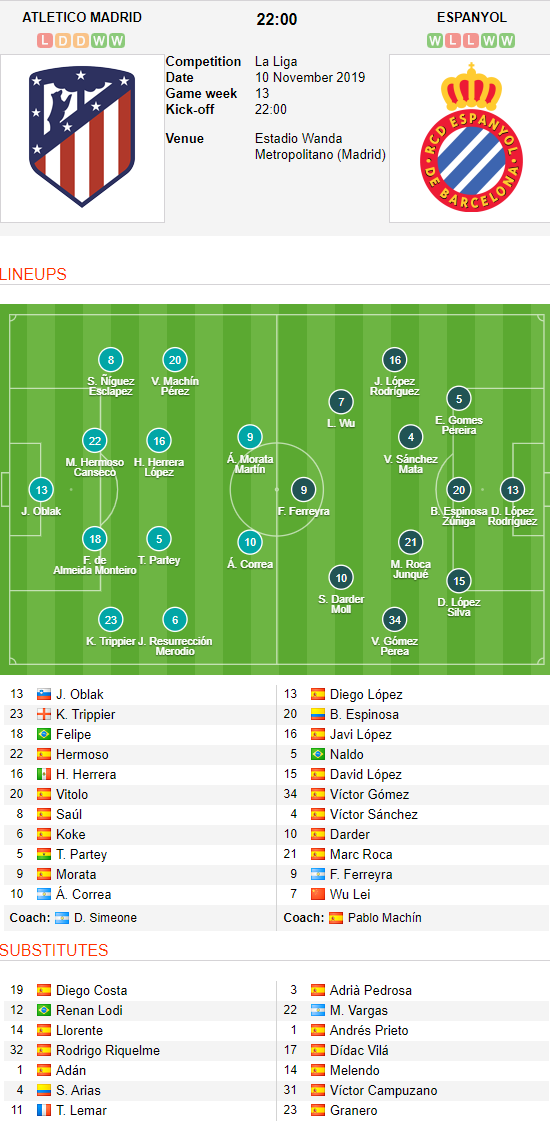Viewport: 550px width, 1128px height.
Task: Click K. Trippier's number 23 pitch marker
Action: [x=110, y=619]
